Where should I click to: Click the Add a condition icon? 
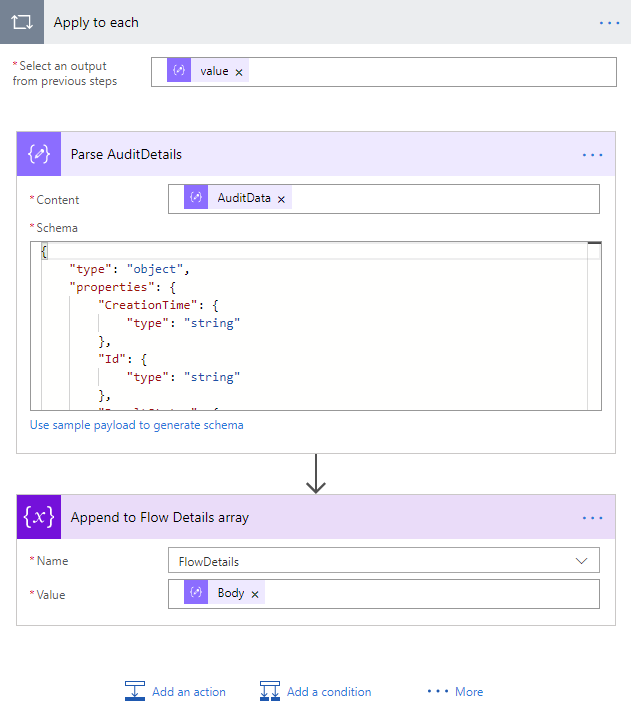(269, 691)
